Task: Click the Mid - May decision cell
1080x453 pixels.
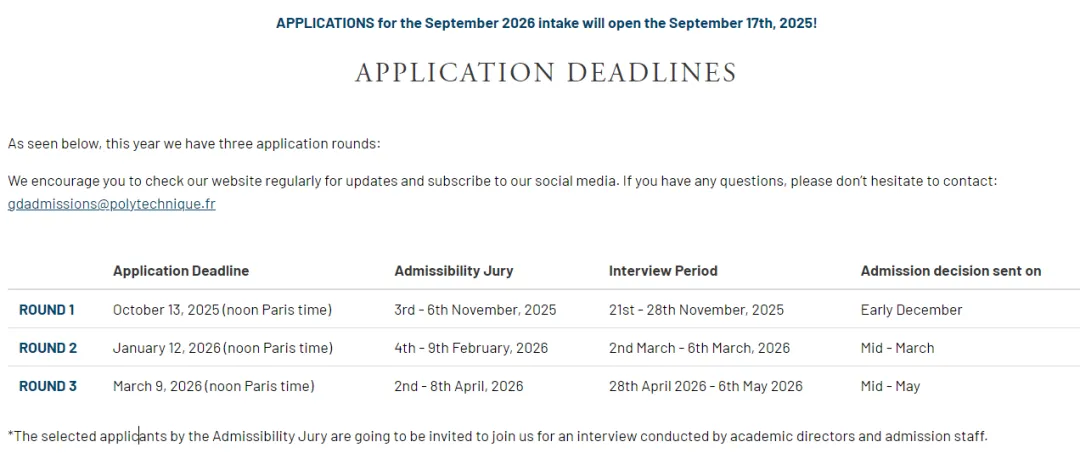Action: coord(890,386)
